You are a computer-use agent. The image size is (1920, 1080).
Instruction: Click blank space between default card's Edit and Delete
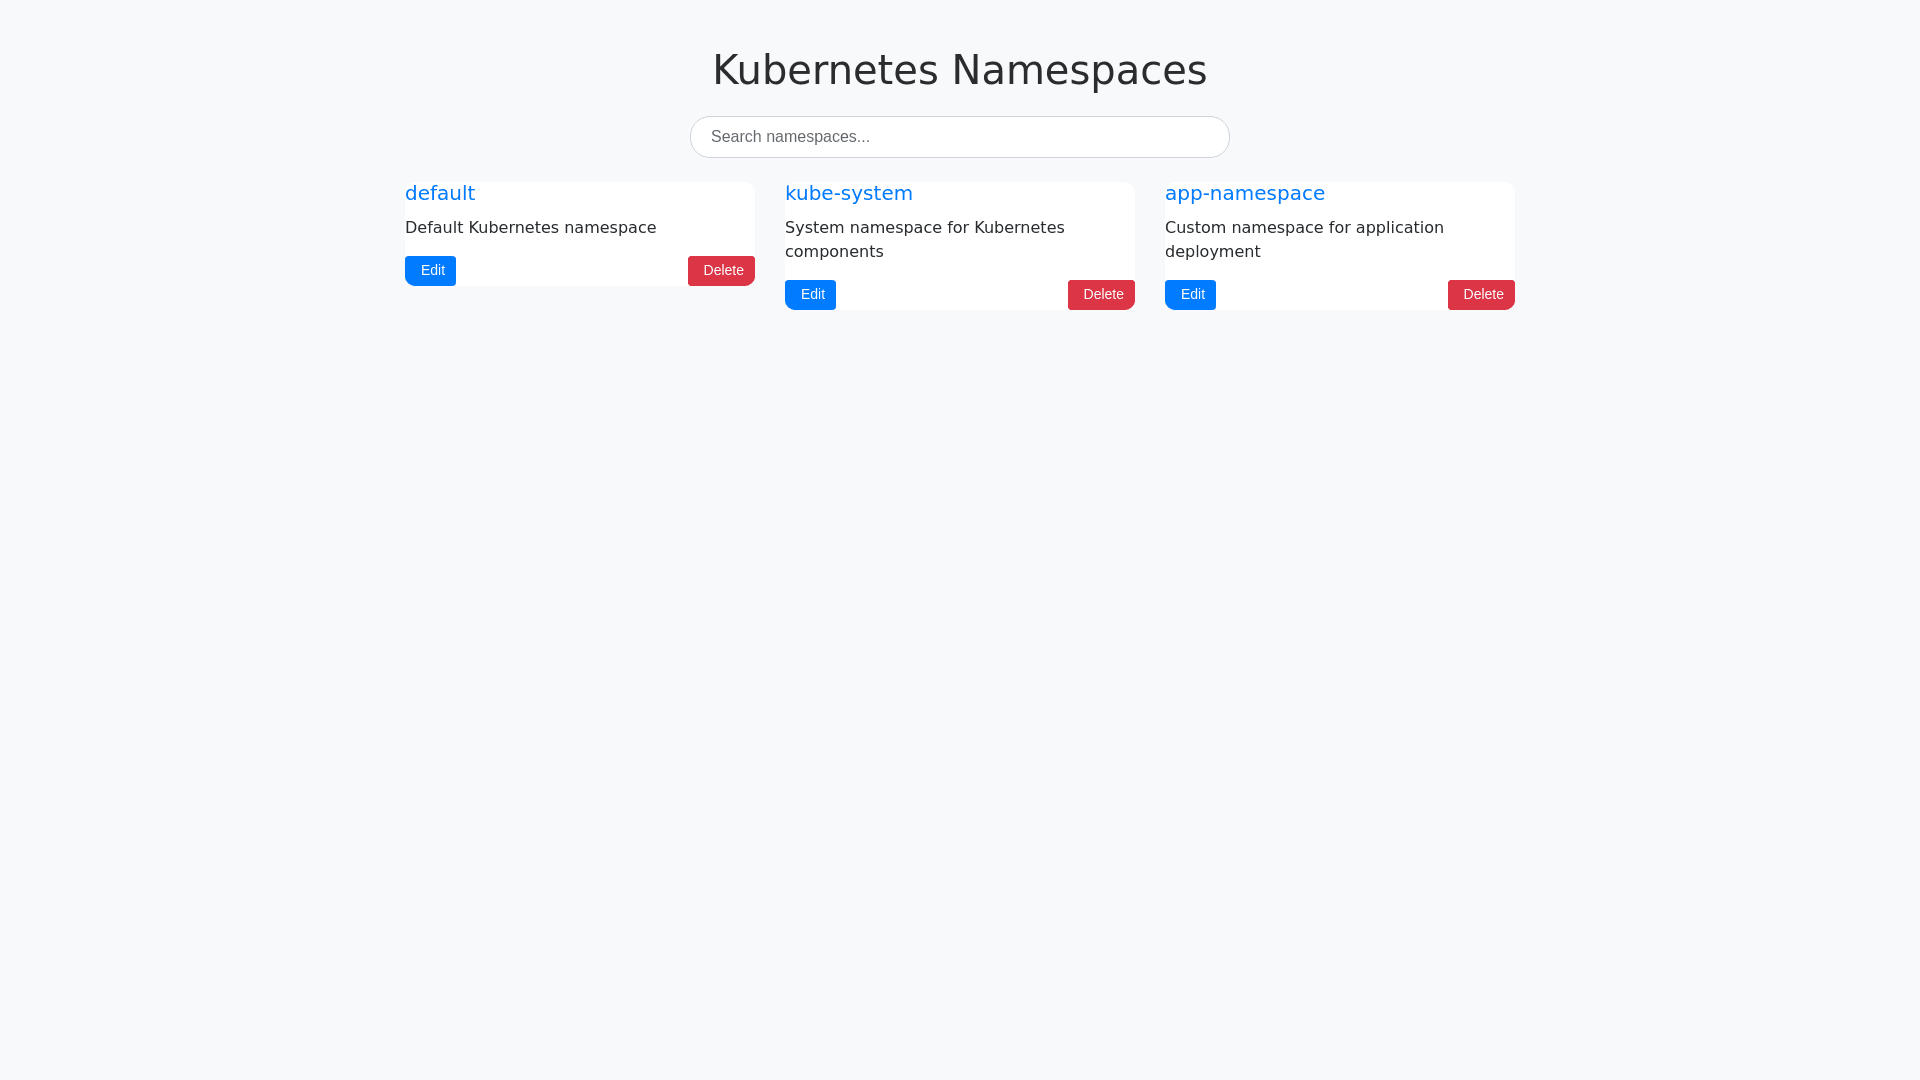tap(572, 271)
